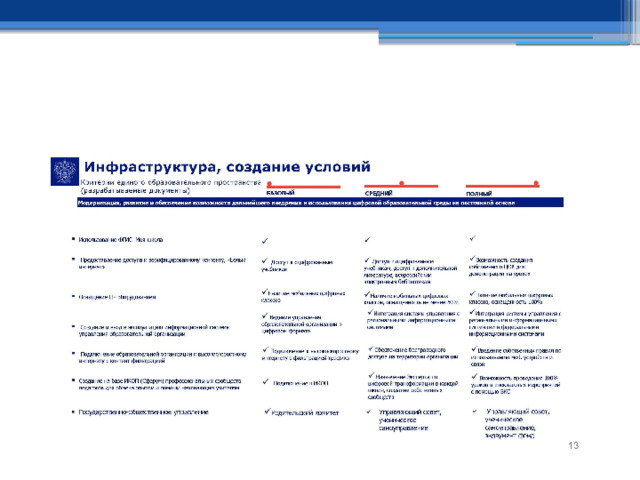Click БАЗОВЫЙ checkmark in ФГИС Моя школа row

[265, 241]
